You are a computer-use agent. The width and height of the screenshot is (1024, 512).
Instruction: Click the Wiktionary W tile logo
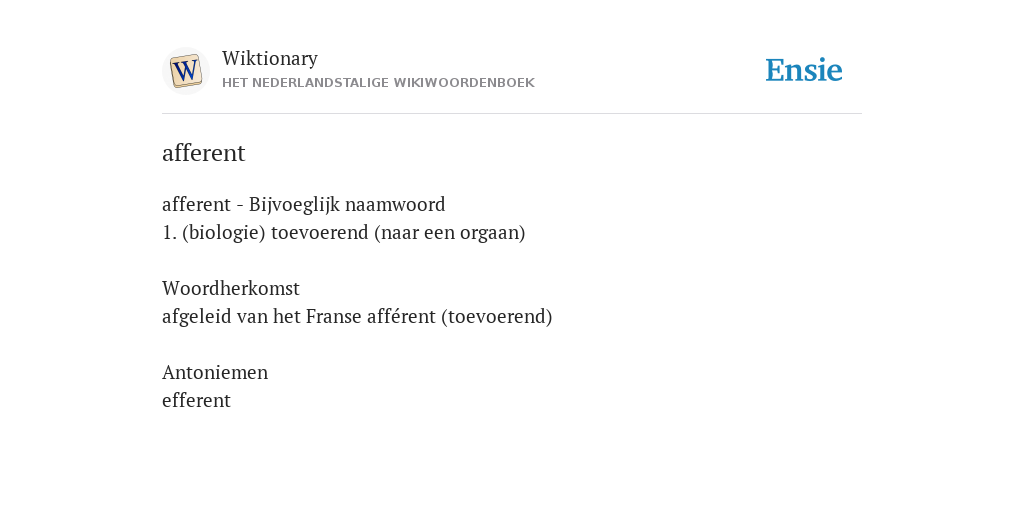pos(185,71)
